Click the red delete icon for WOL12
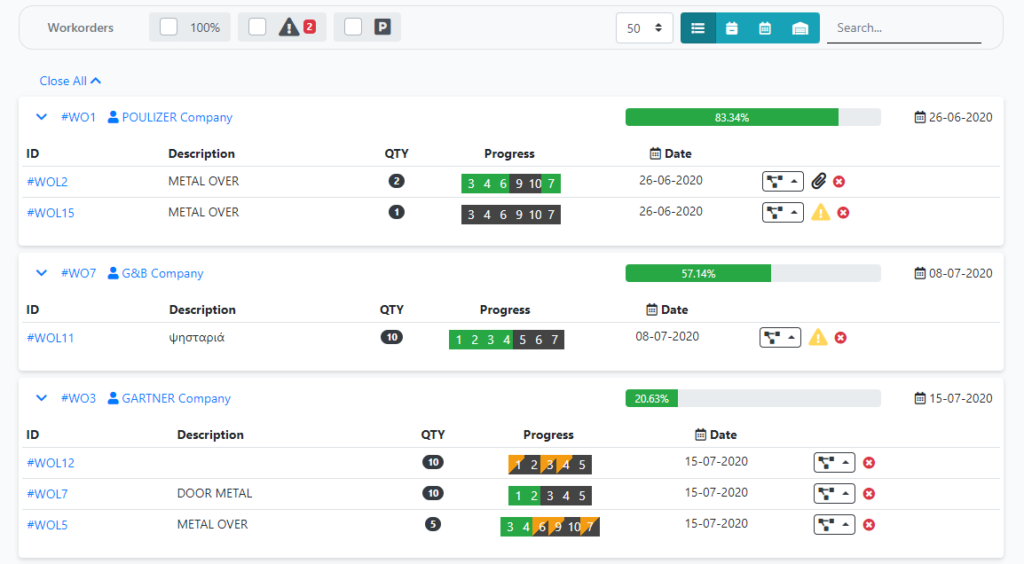1024x564 pixels. [869, 463]
